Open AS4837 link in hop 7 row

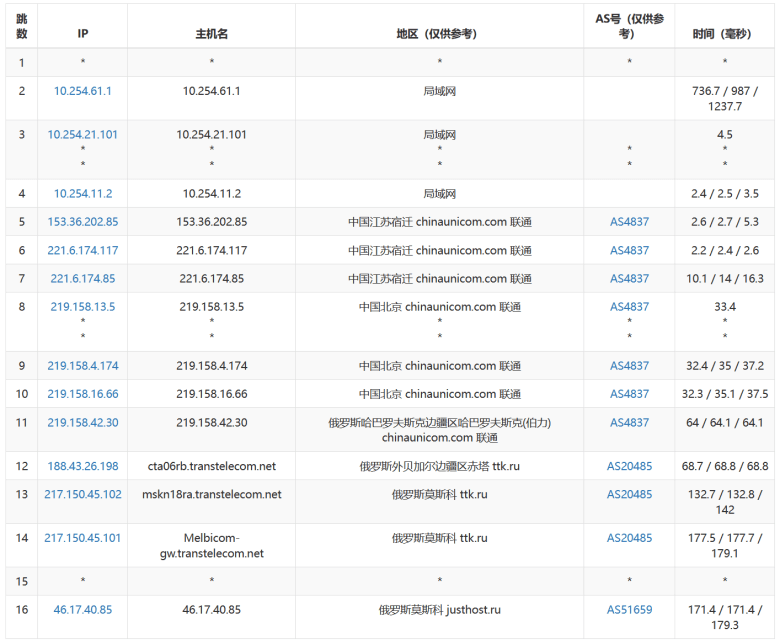(629, 279)
